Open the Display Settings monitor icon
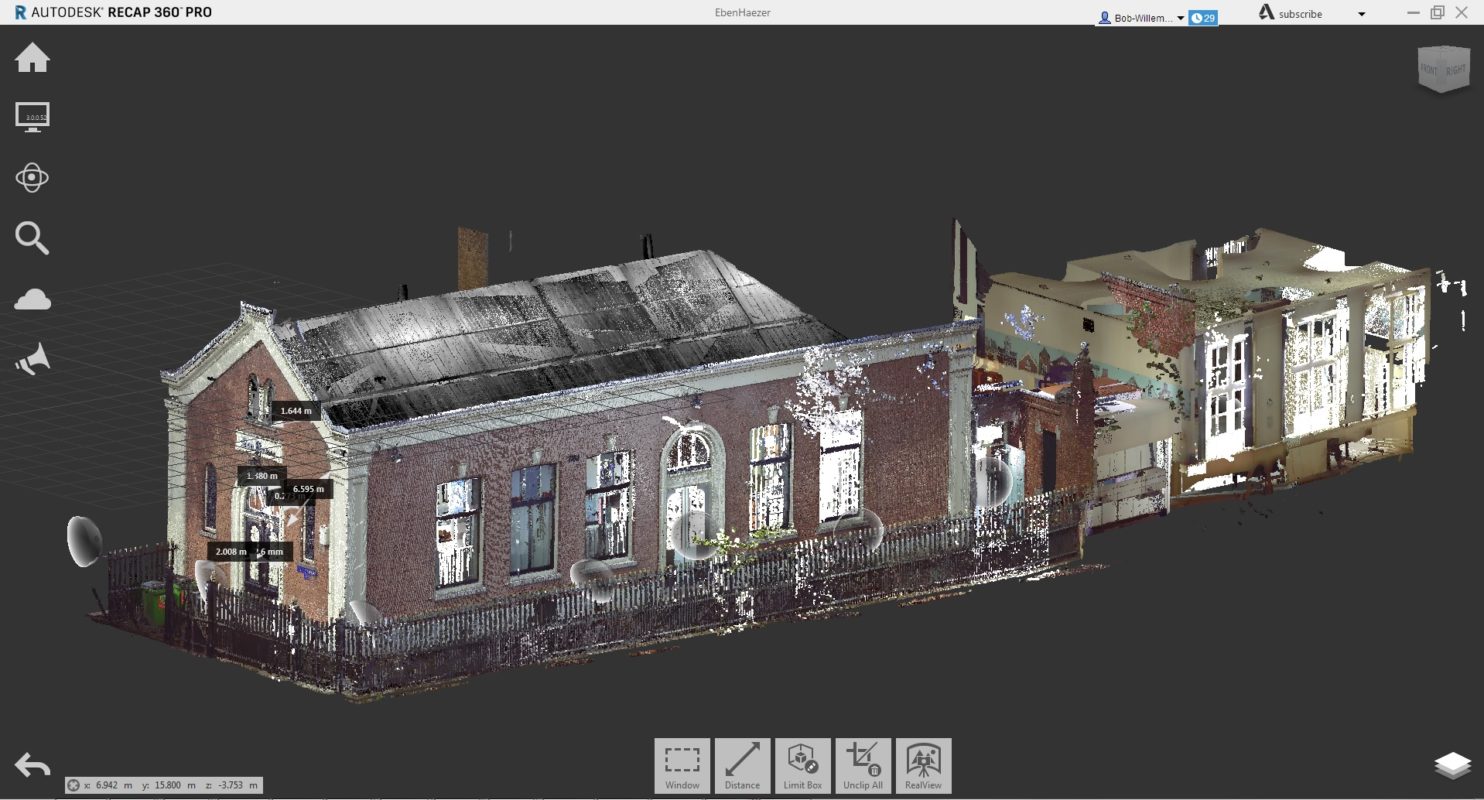1484x800 pixels. click(x=32, y=117)
